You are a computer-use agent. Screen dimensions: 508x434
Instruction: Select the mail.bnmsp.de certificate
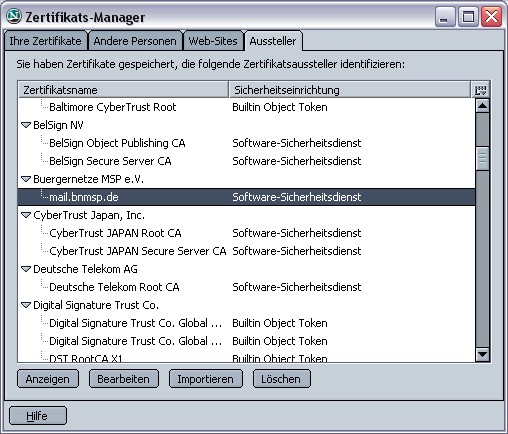pyautogui.click(x=246, y=197)
